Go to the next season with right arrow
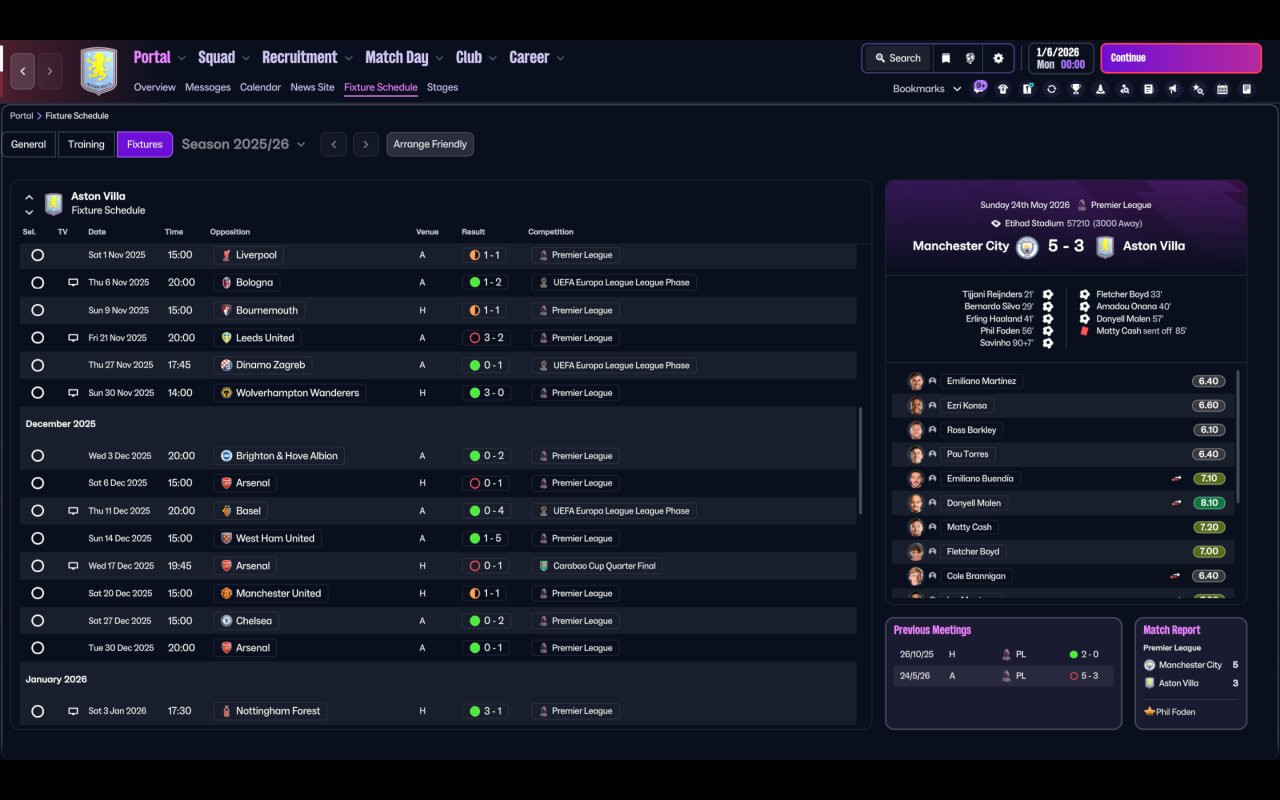Screen dimensions: 1280x800 click(x=366, y=145)
